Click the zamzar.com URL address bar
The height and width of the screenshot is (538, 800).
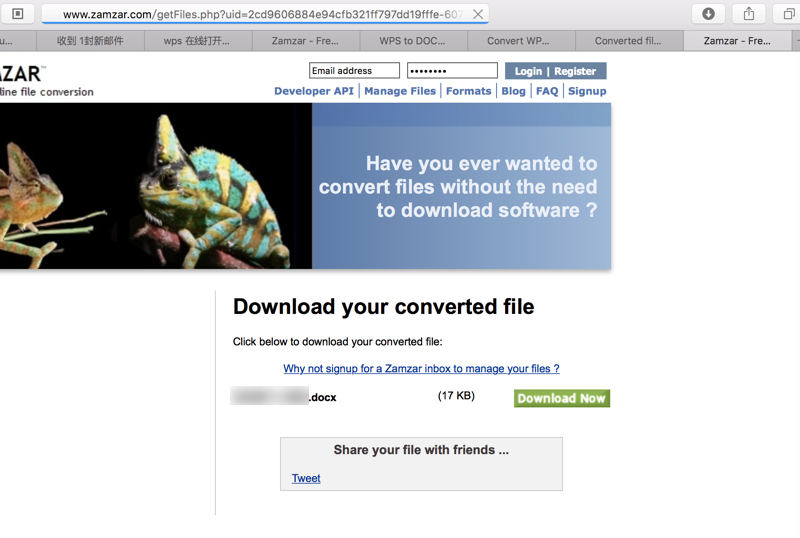[265, 14]
